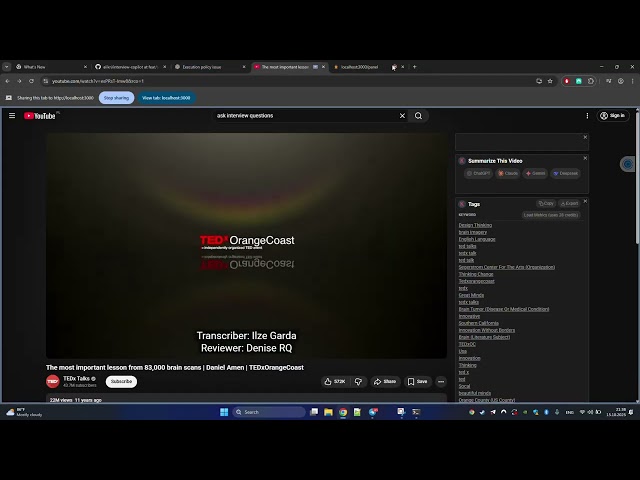Open more actions ellipsis under video
640x480 pixels.
pyautogui.click(x=441, y=382)
